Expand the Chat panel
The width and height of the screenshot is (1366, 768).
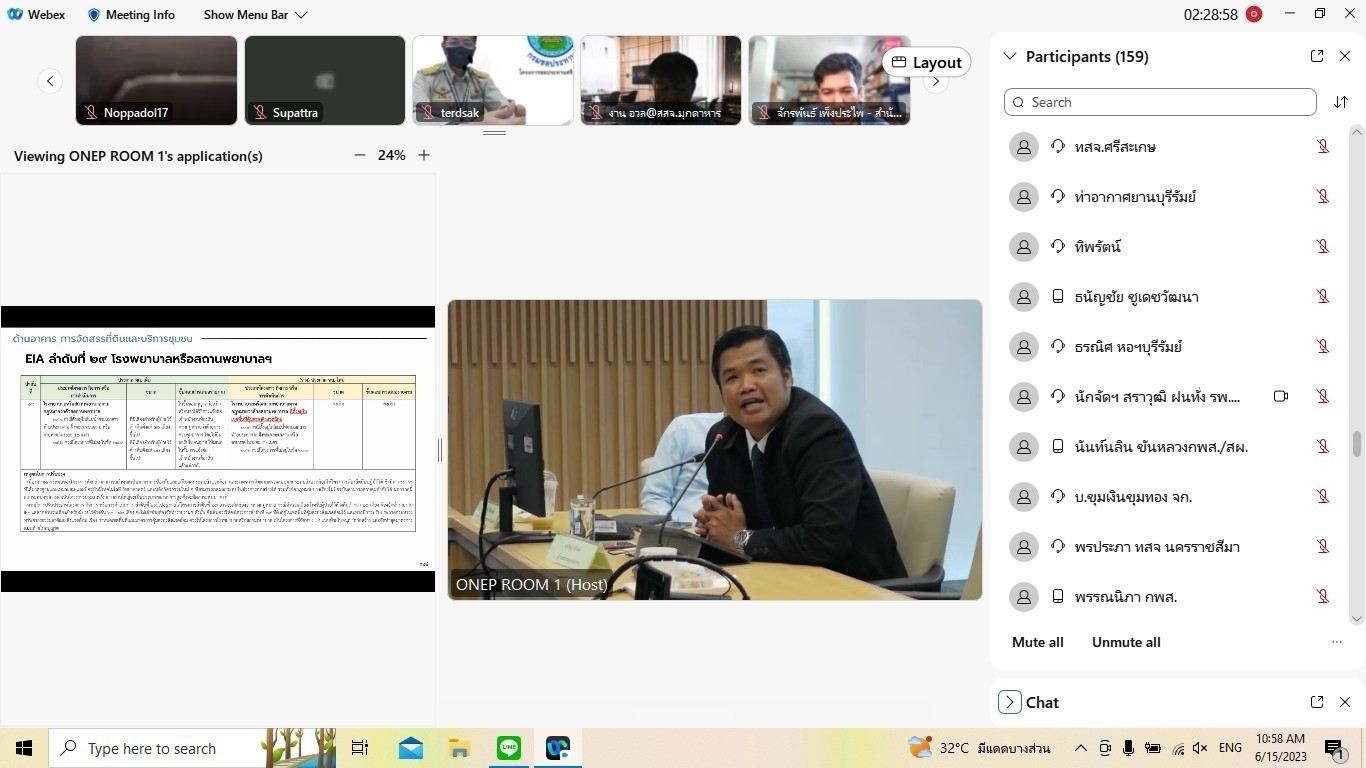[1010, 702]
